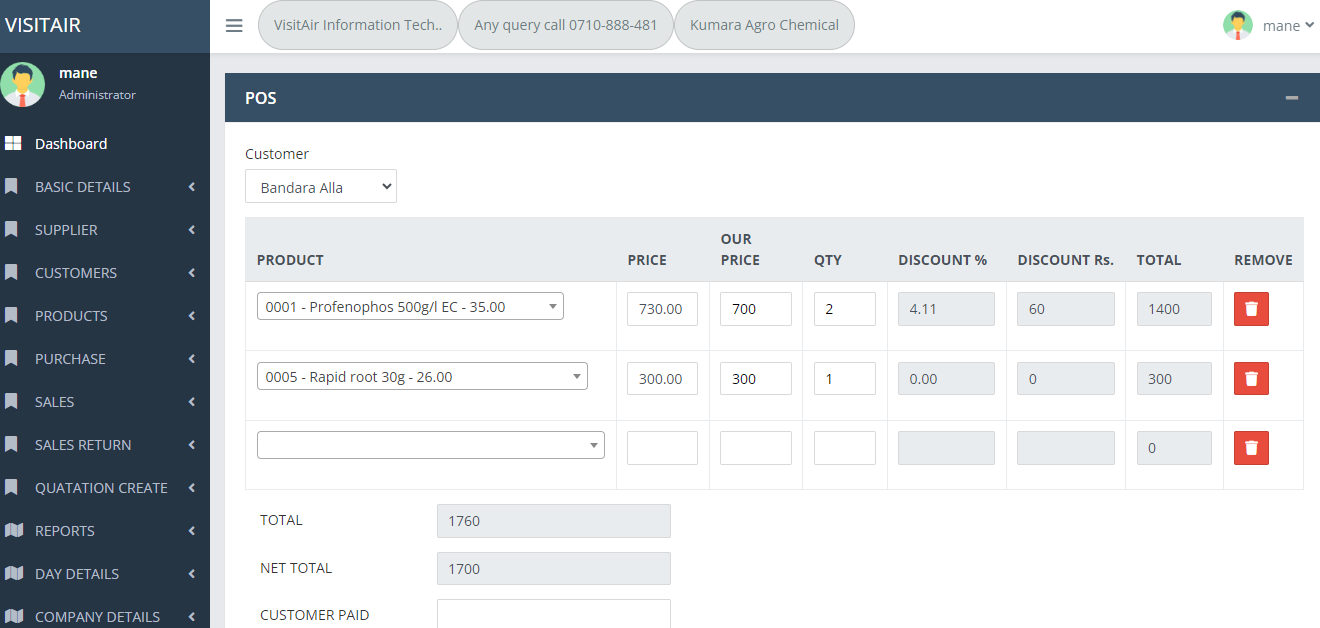Click the Reports map icon
The image size is (1320, 628).
[13, 531]
